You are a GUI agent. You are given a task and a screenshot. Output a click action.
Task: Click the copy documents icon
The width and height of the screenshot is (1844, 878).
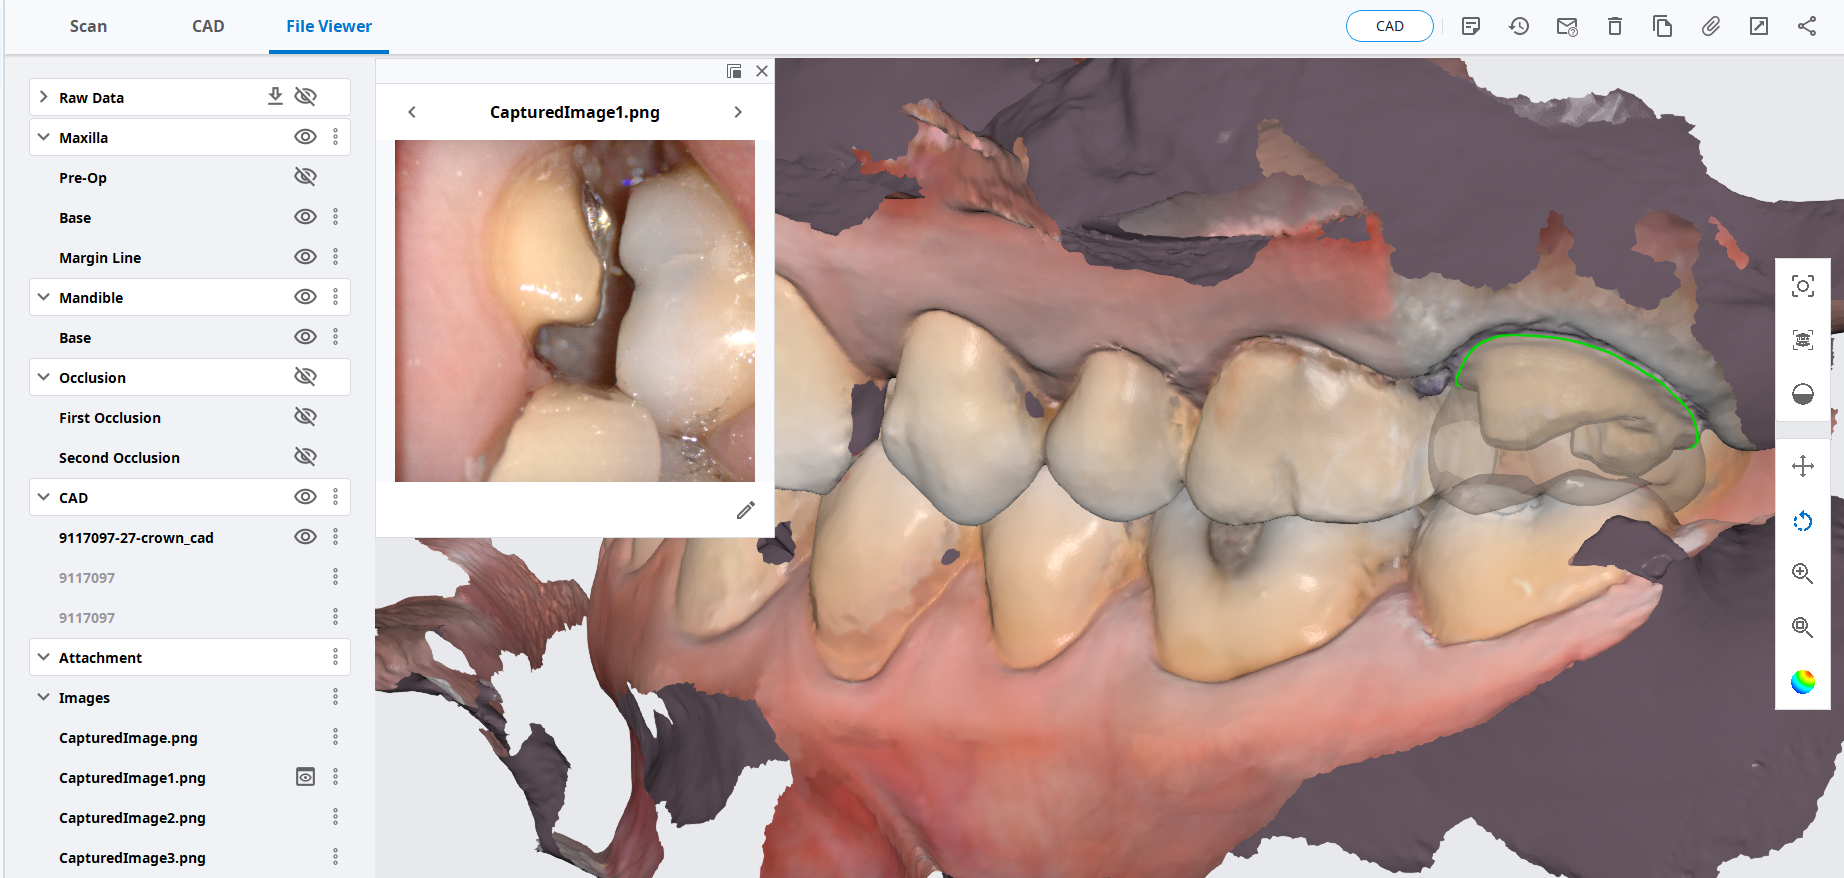(1663, 26)
